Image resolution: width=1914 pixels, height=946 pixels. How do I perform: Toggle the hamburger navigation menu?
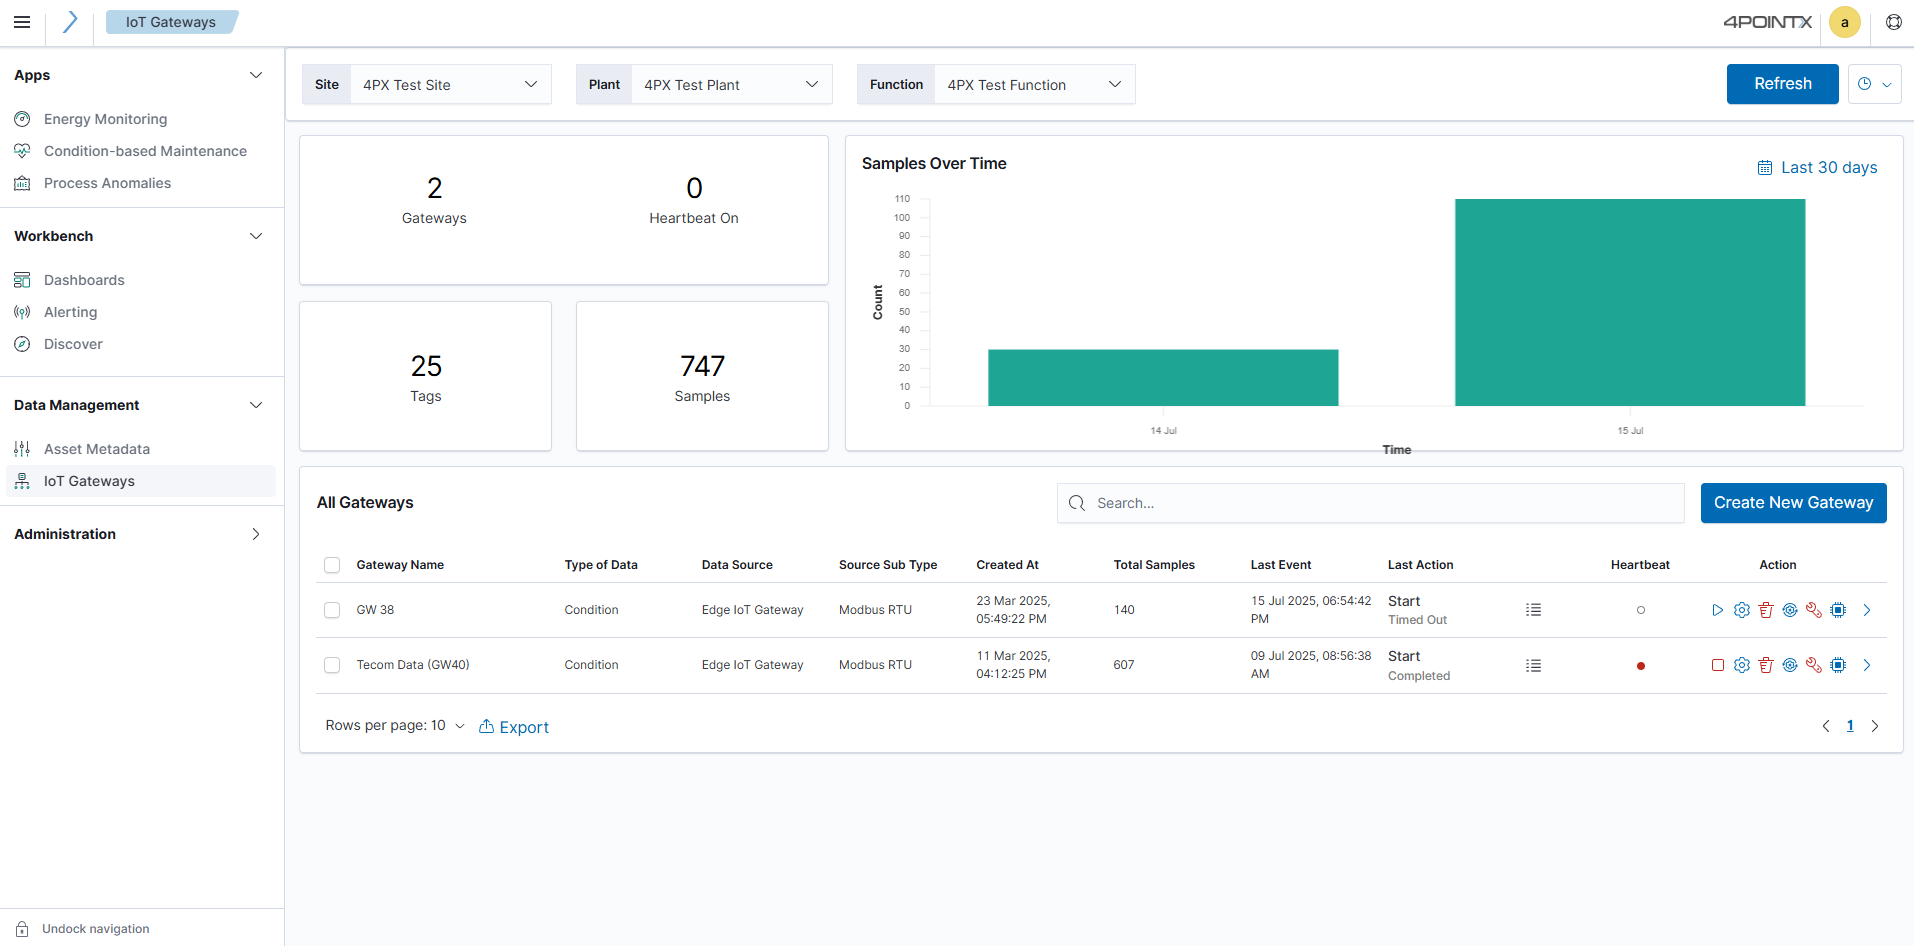[22, 22]
